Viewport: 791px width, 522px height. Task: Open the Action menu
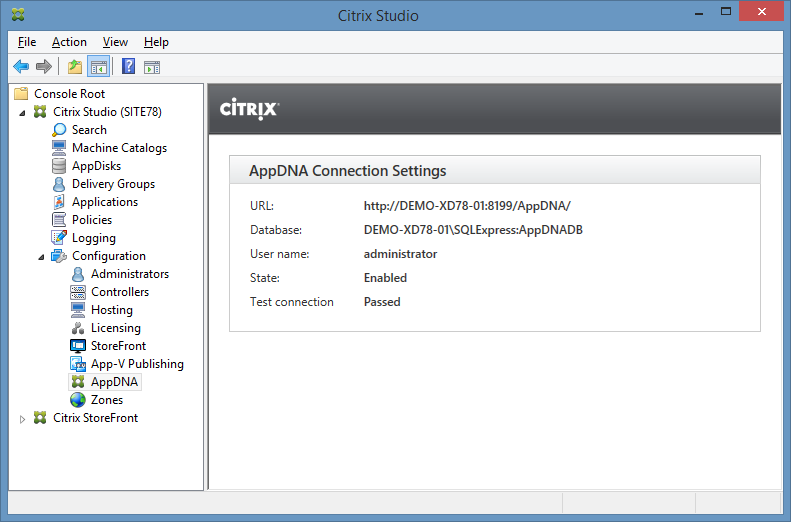69,42
